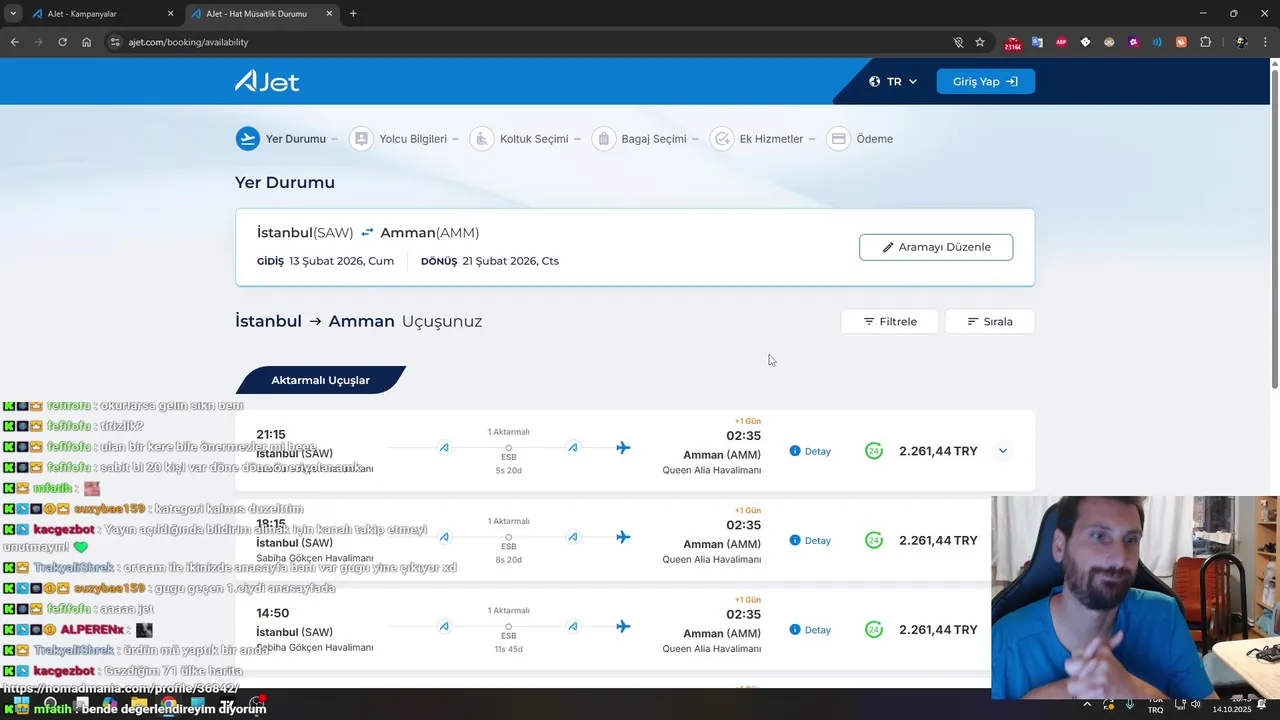The height and width of the screenshot is (720, 1280).
Task: Click the volume icon in system tray
Action: click(x=1196, y=704)
